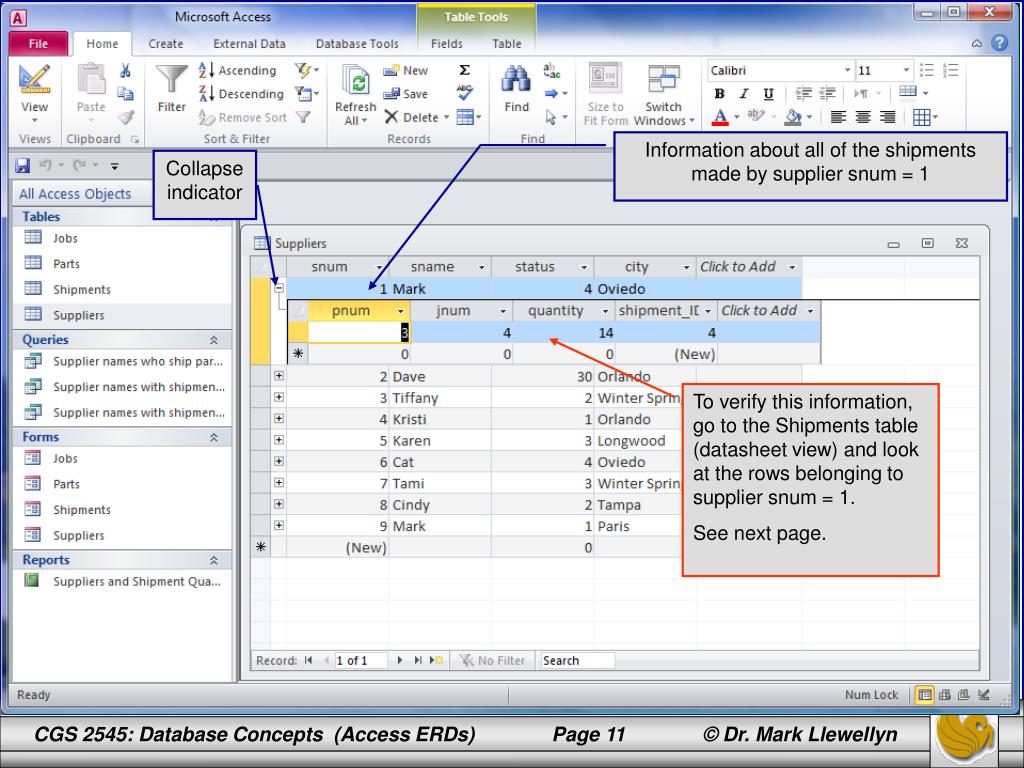Switch to the Create tab

166,44
